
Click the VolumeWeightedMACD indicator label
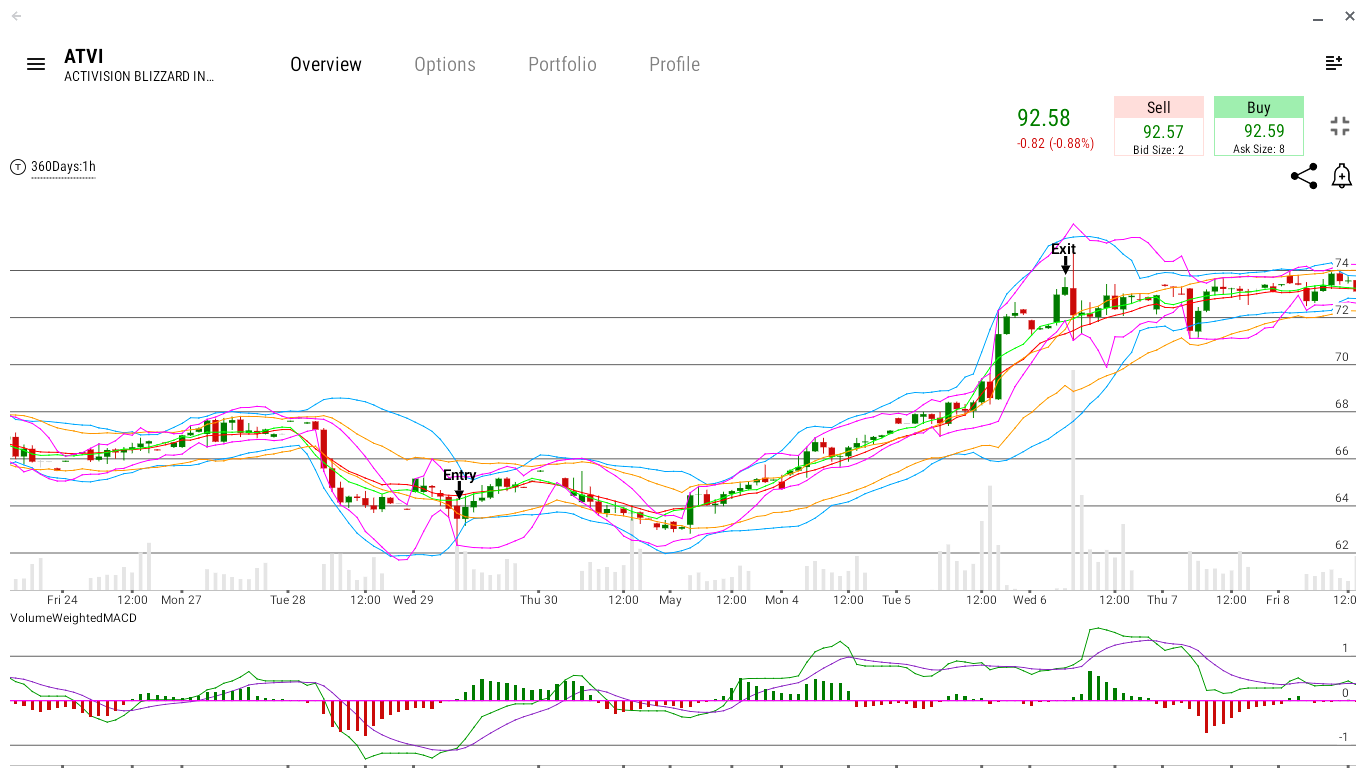pos(73,618)
